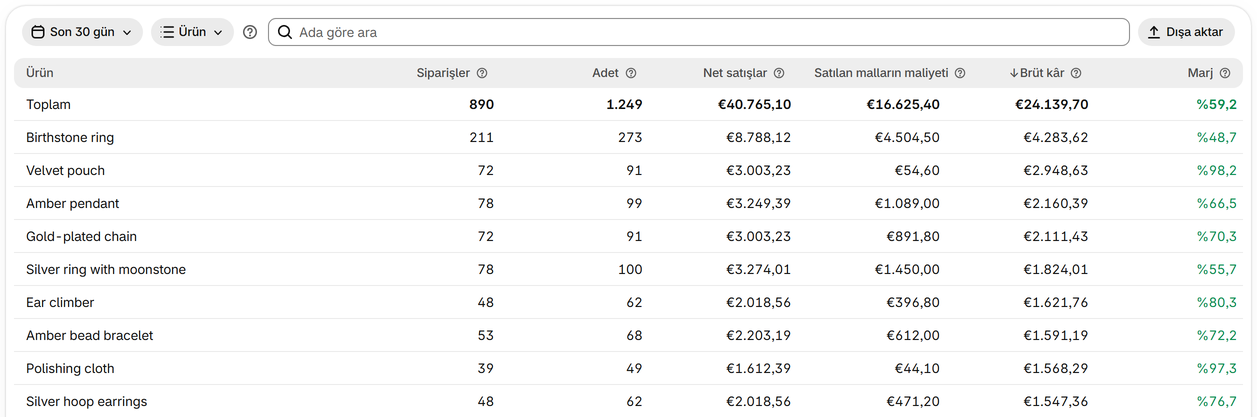Click the info icon beside the Adet header
Screen dimensions: 1257x417
[x=631, y=73]
